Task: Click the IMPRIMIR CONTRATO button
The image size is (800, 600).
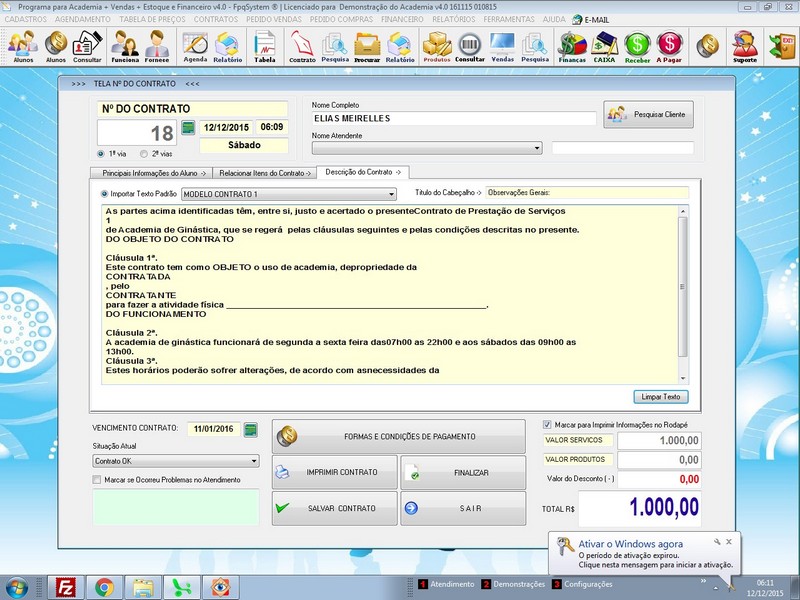Action: [335, 472]
